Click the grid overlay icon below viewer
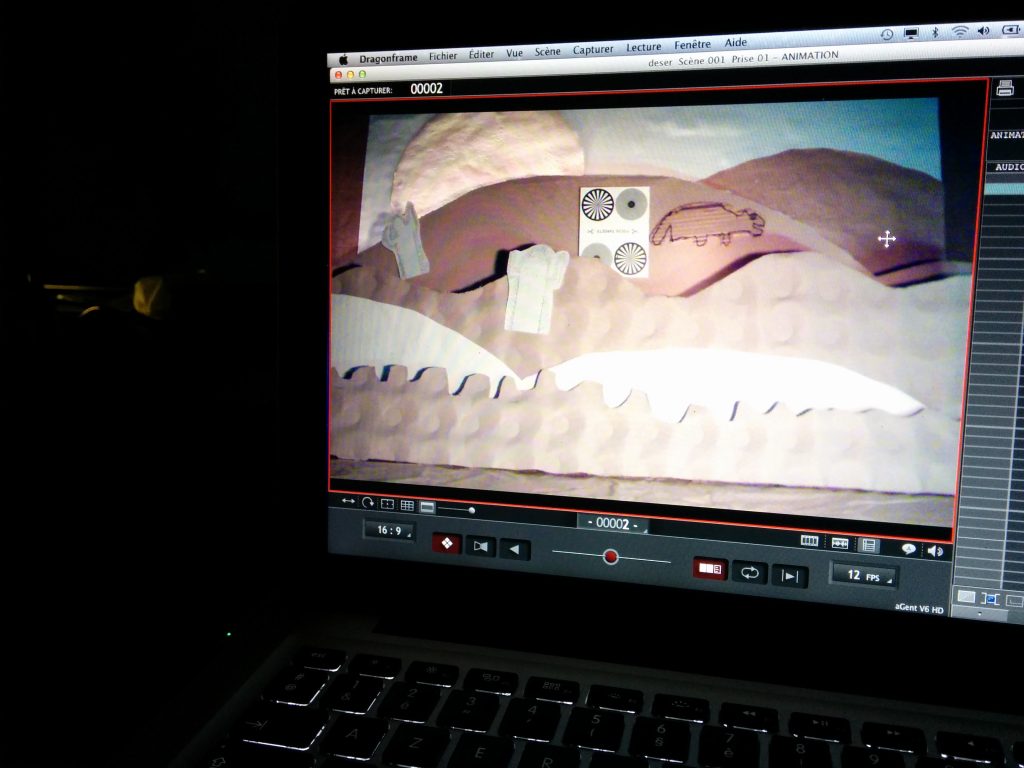This screenshot has width=1024, height=768. (407, 506)
